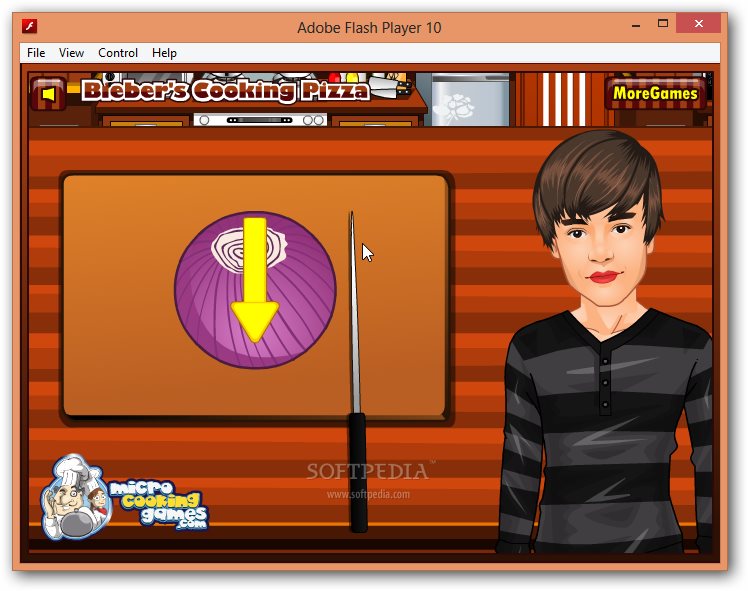
Task: Click the Bieber's Cooking Pizza title
Action: pyautogui.click(x=226, y=91)
